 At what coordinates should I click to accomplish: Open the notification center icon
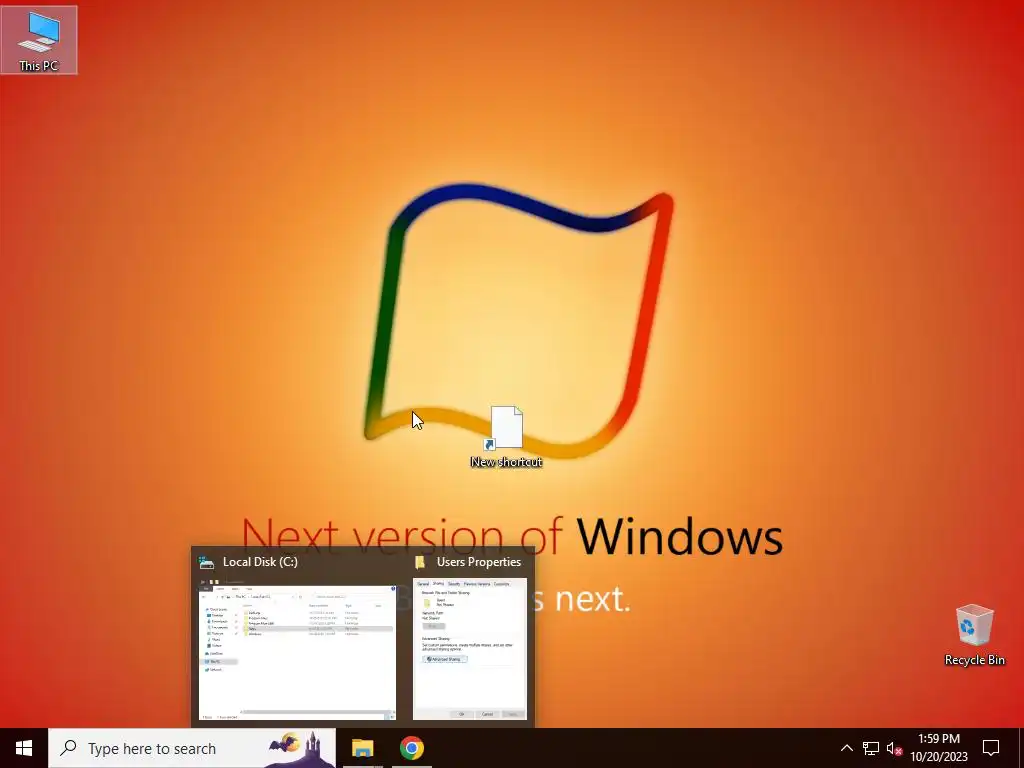point(991,748)
